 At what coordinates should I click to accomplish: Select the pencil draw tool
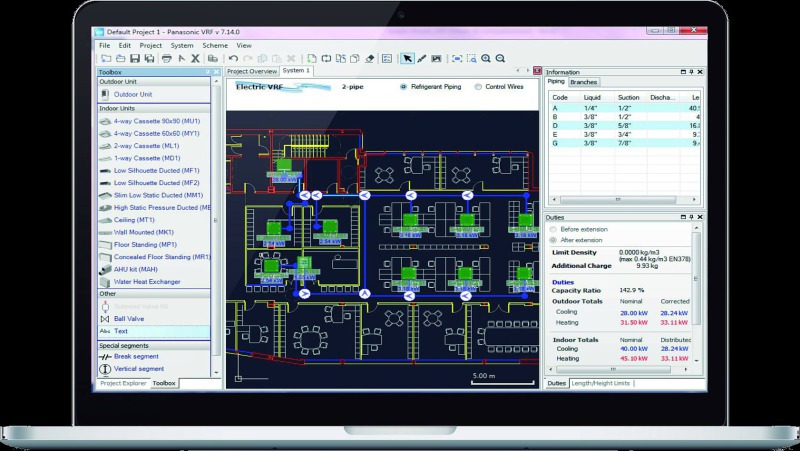pyautogui.click(x=421, y=59)
